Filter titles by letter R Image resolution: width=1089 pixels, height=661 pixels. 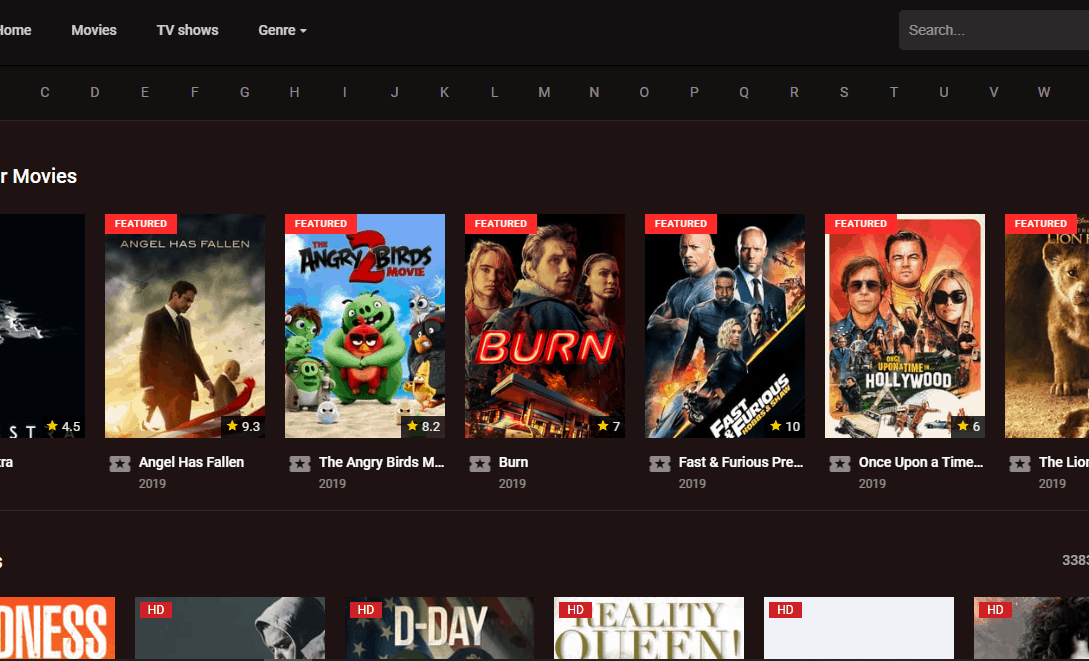coord(794,92)
